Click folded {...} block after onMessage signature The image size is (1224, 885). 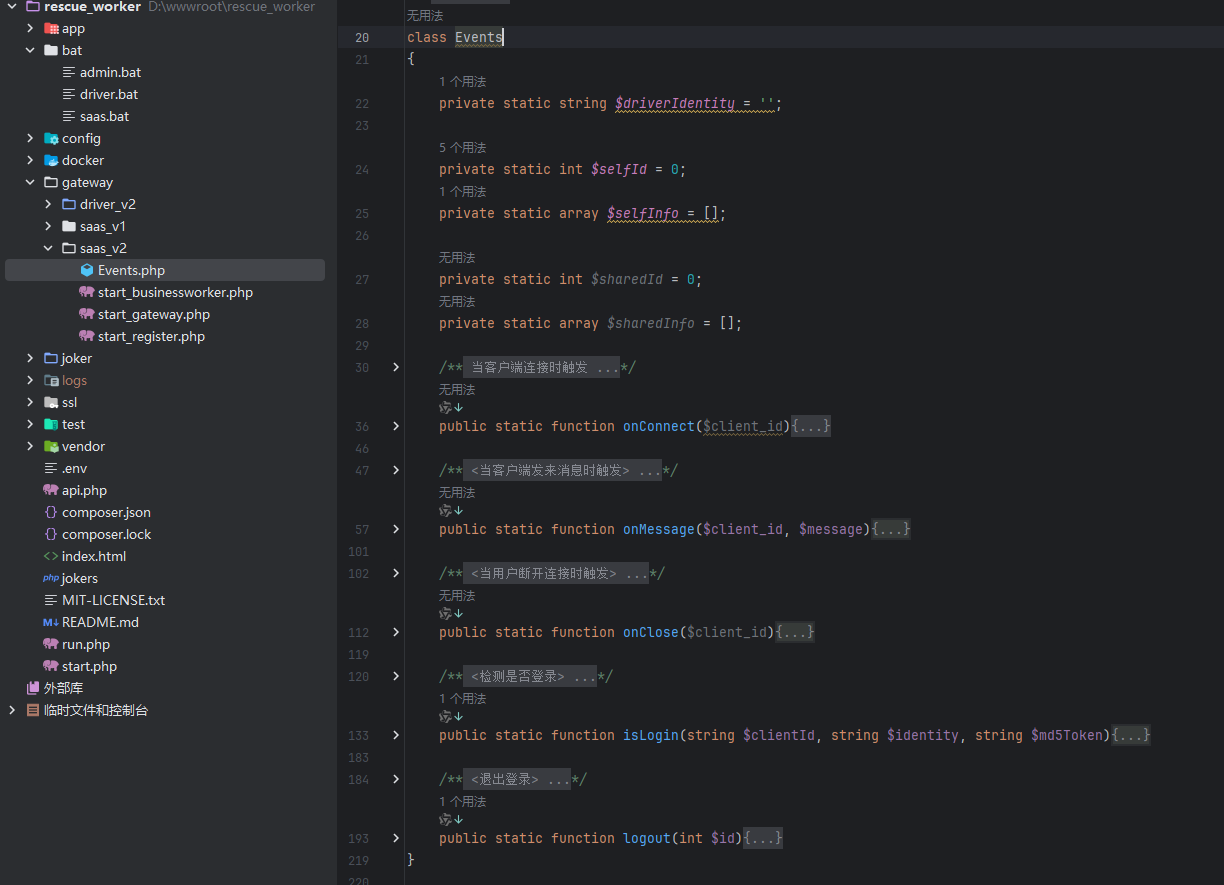[891, 530]
